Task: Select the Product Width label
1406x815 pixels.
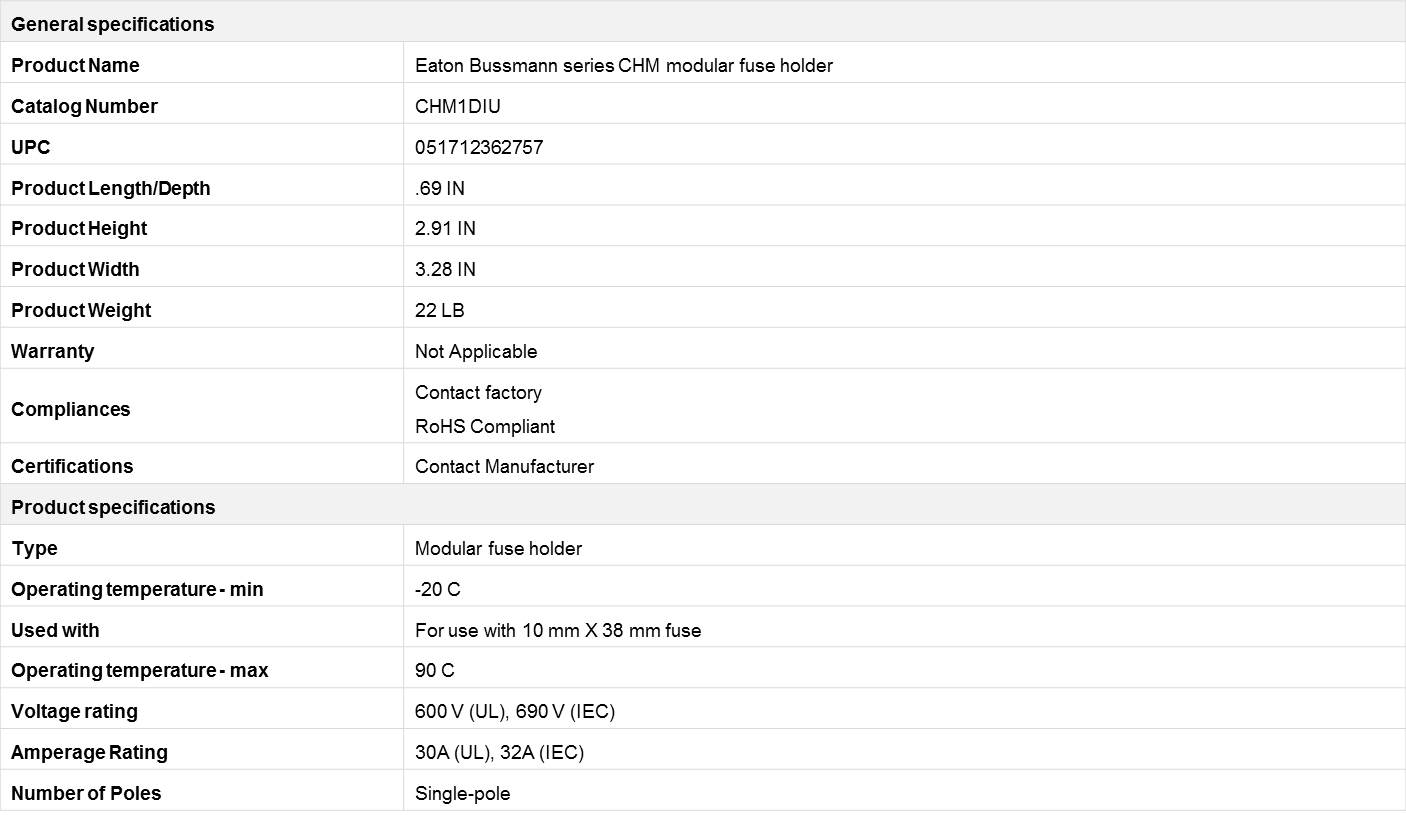Action: [75, 269]
